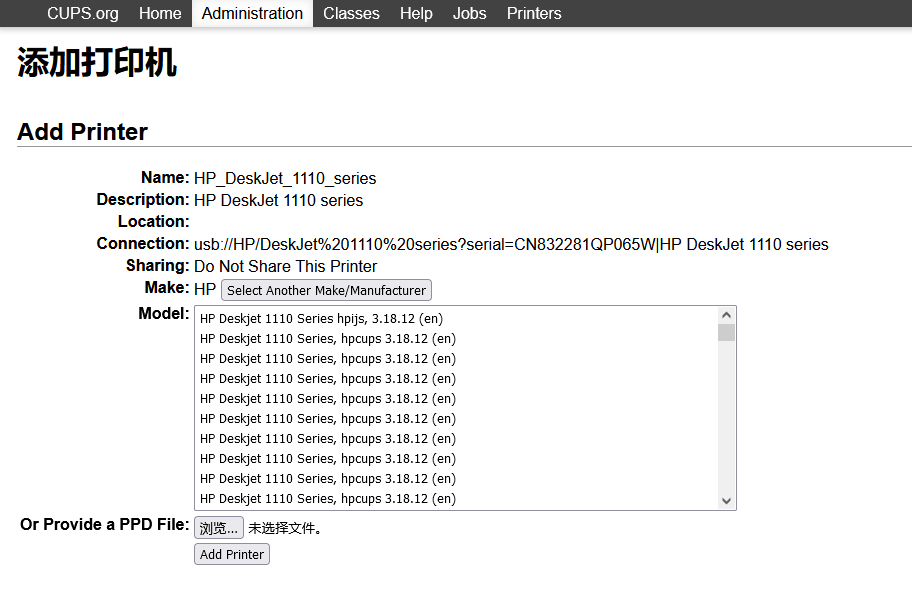Select the first hpcups entry in Model list
912x608 pixels.
click(327, 339)
